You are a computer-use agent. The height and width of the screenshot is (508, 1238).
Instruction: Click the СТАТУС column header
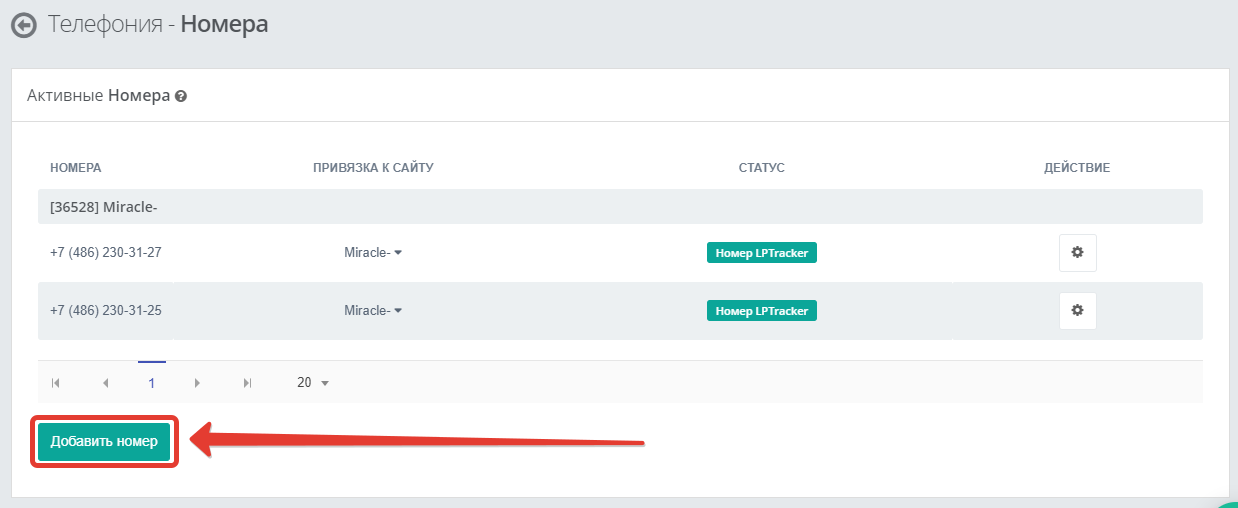[x=762, y=168]
